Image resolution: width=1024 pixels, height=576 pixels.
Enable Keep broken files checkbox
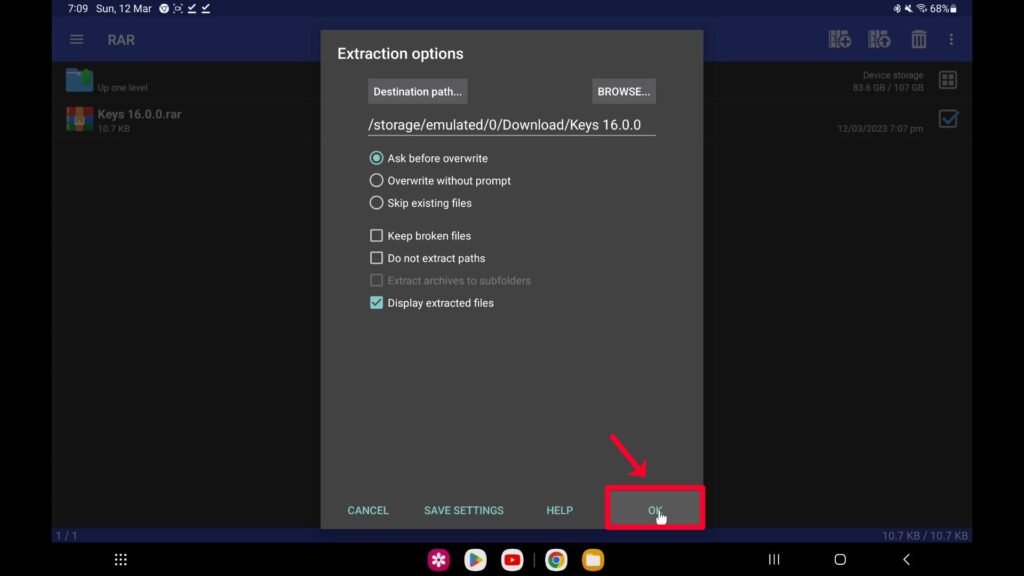click(377, 236)
